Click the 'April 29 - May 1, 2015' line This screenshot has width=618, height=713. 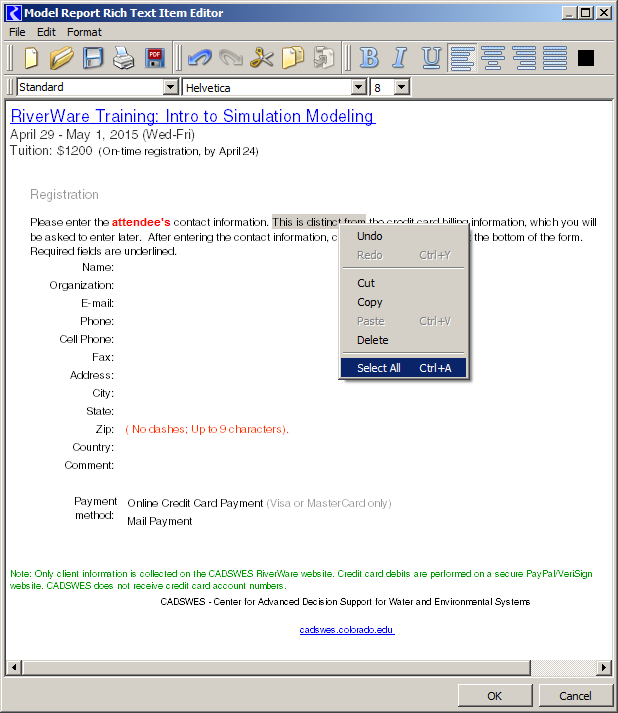[x=102, y=135]
